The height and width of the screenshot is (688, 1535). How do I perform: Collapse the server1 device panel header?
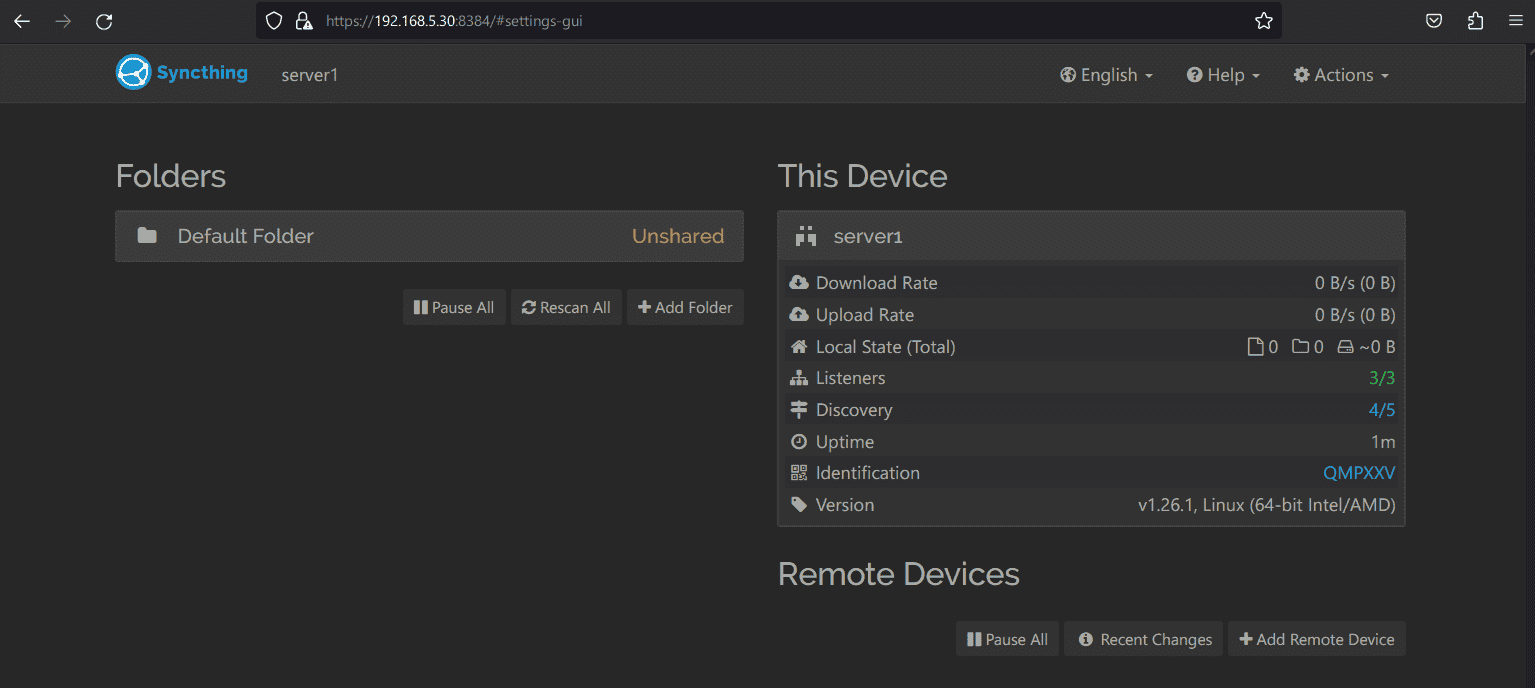[x=1091, y=237]
